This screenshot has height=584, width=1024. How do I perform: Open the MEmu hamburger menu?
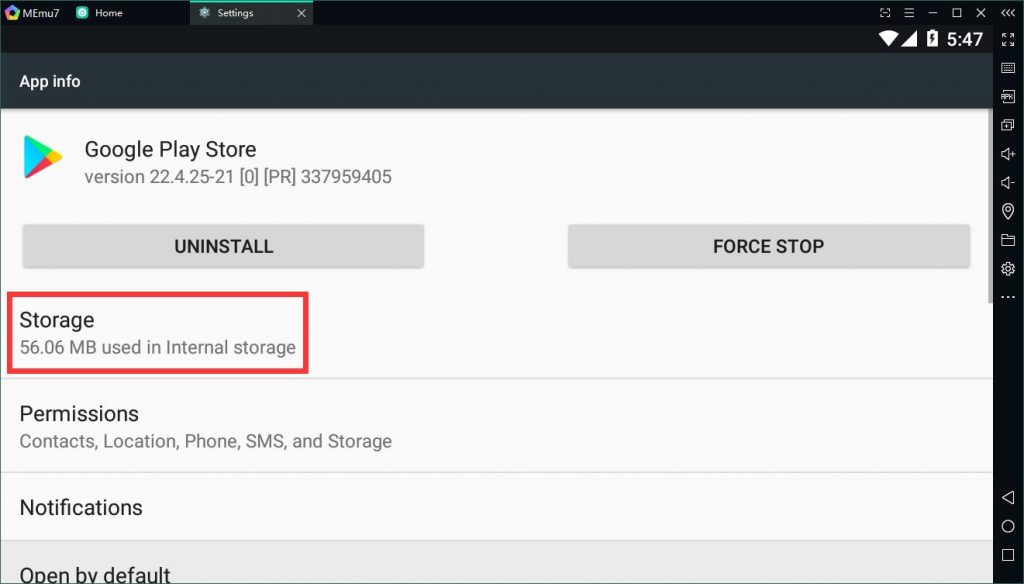pos(909,13)
